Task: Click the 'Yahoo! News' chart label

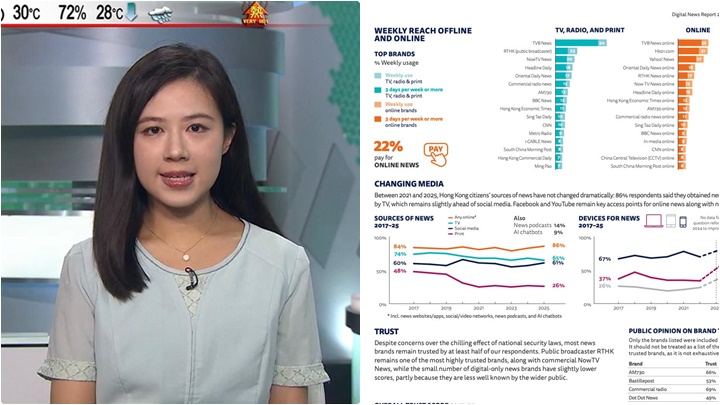Action: [x=661, y=59]
